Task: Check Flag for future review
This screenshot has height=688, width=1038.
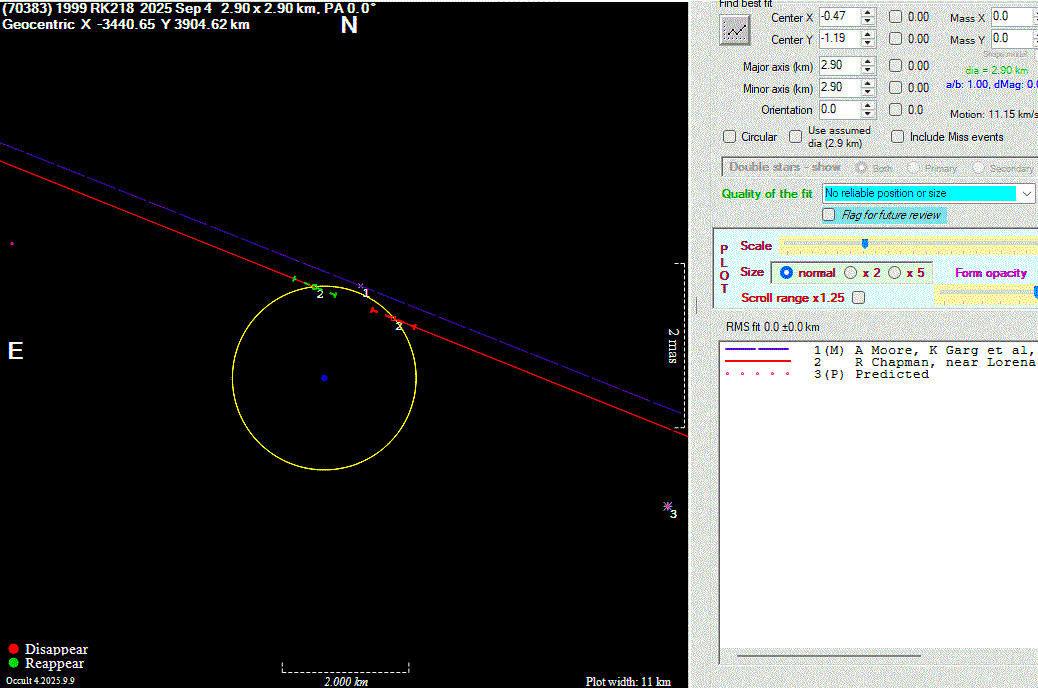Action: click(829, 215)
